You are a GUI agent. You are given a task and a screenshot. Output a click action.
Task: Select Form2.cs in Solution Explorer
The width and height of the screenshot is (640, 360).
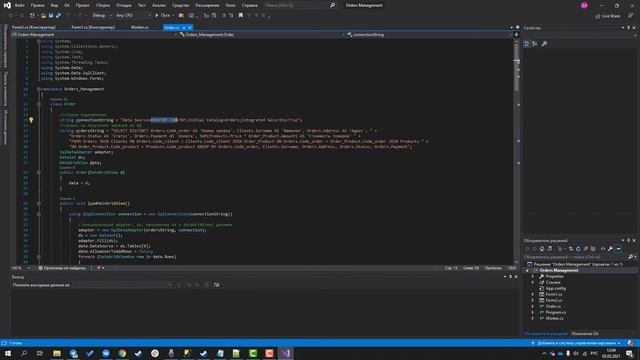tap(553, 300)
